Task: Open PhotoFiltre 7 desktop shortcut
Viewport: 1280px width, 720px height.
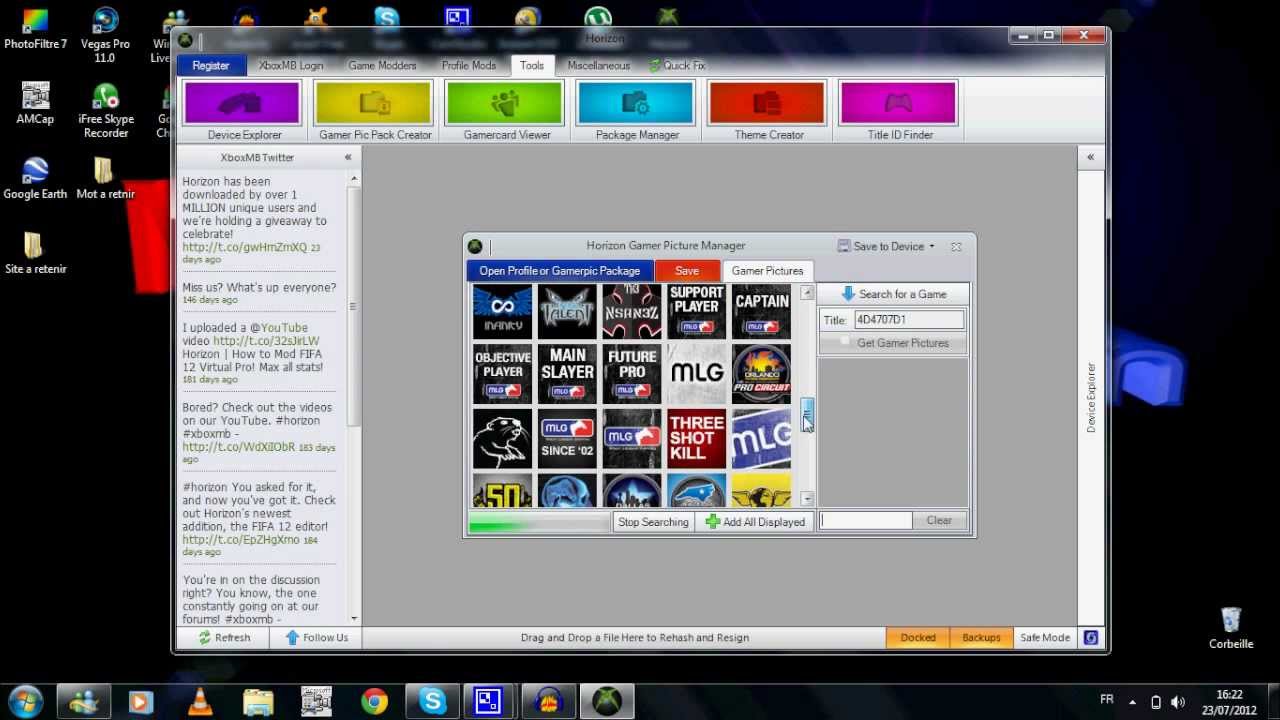Action: (35, 28)
